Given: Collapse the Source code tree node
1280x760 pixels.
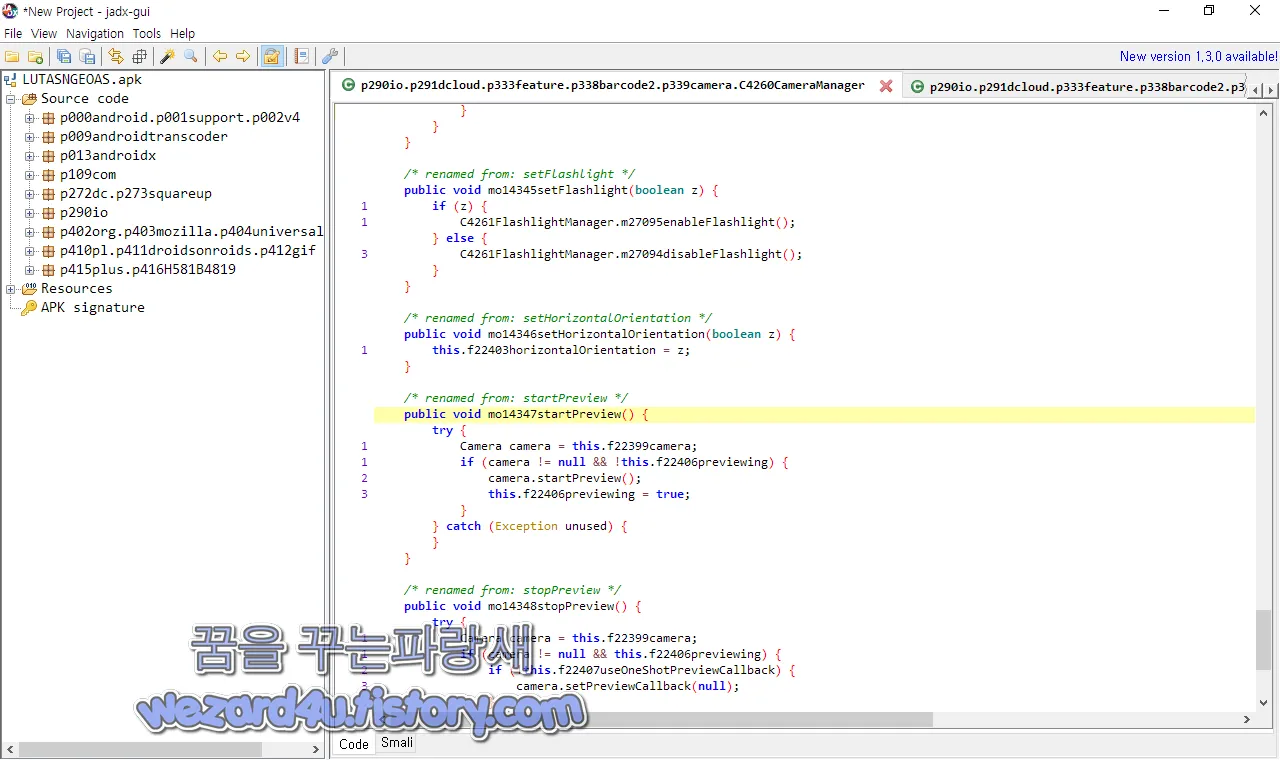Looking at the screenshot, I should click(11, 99).
